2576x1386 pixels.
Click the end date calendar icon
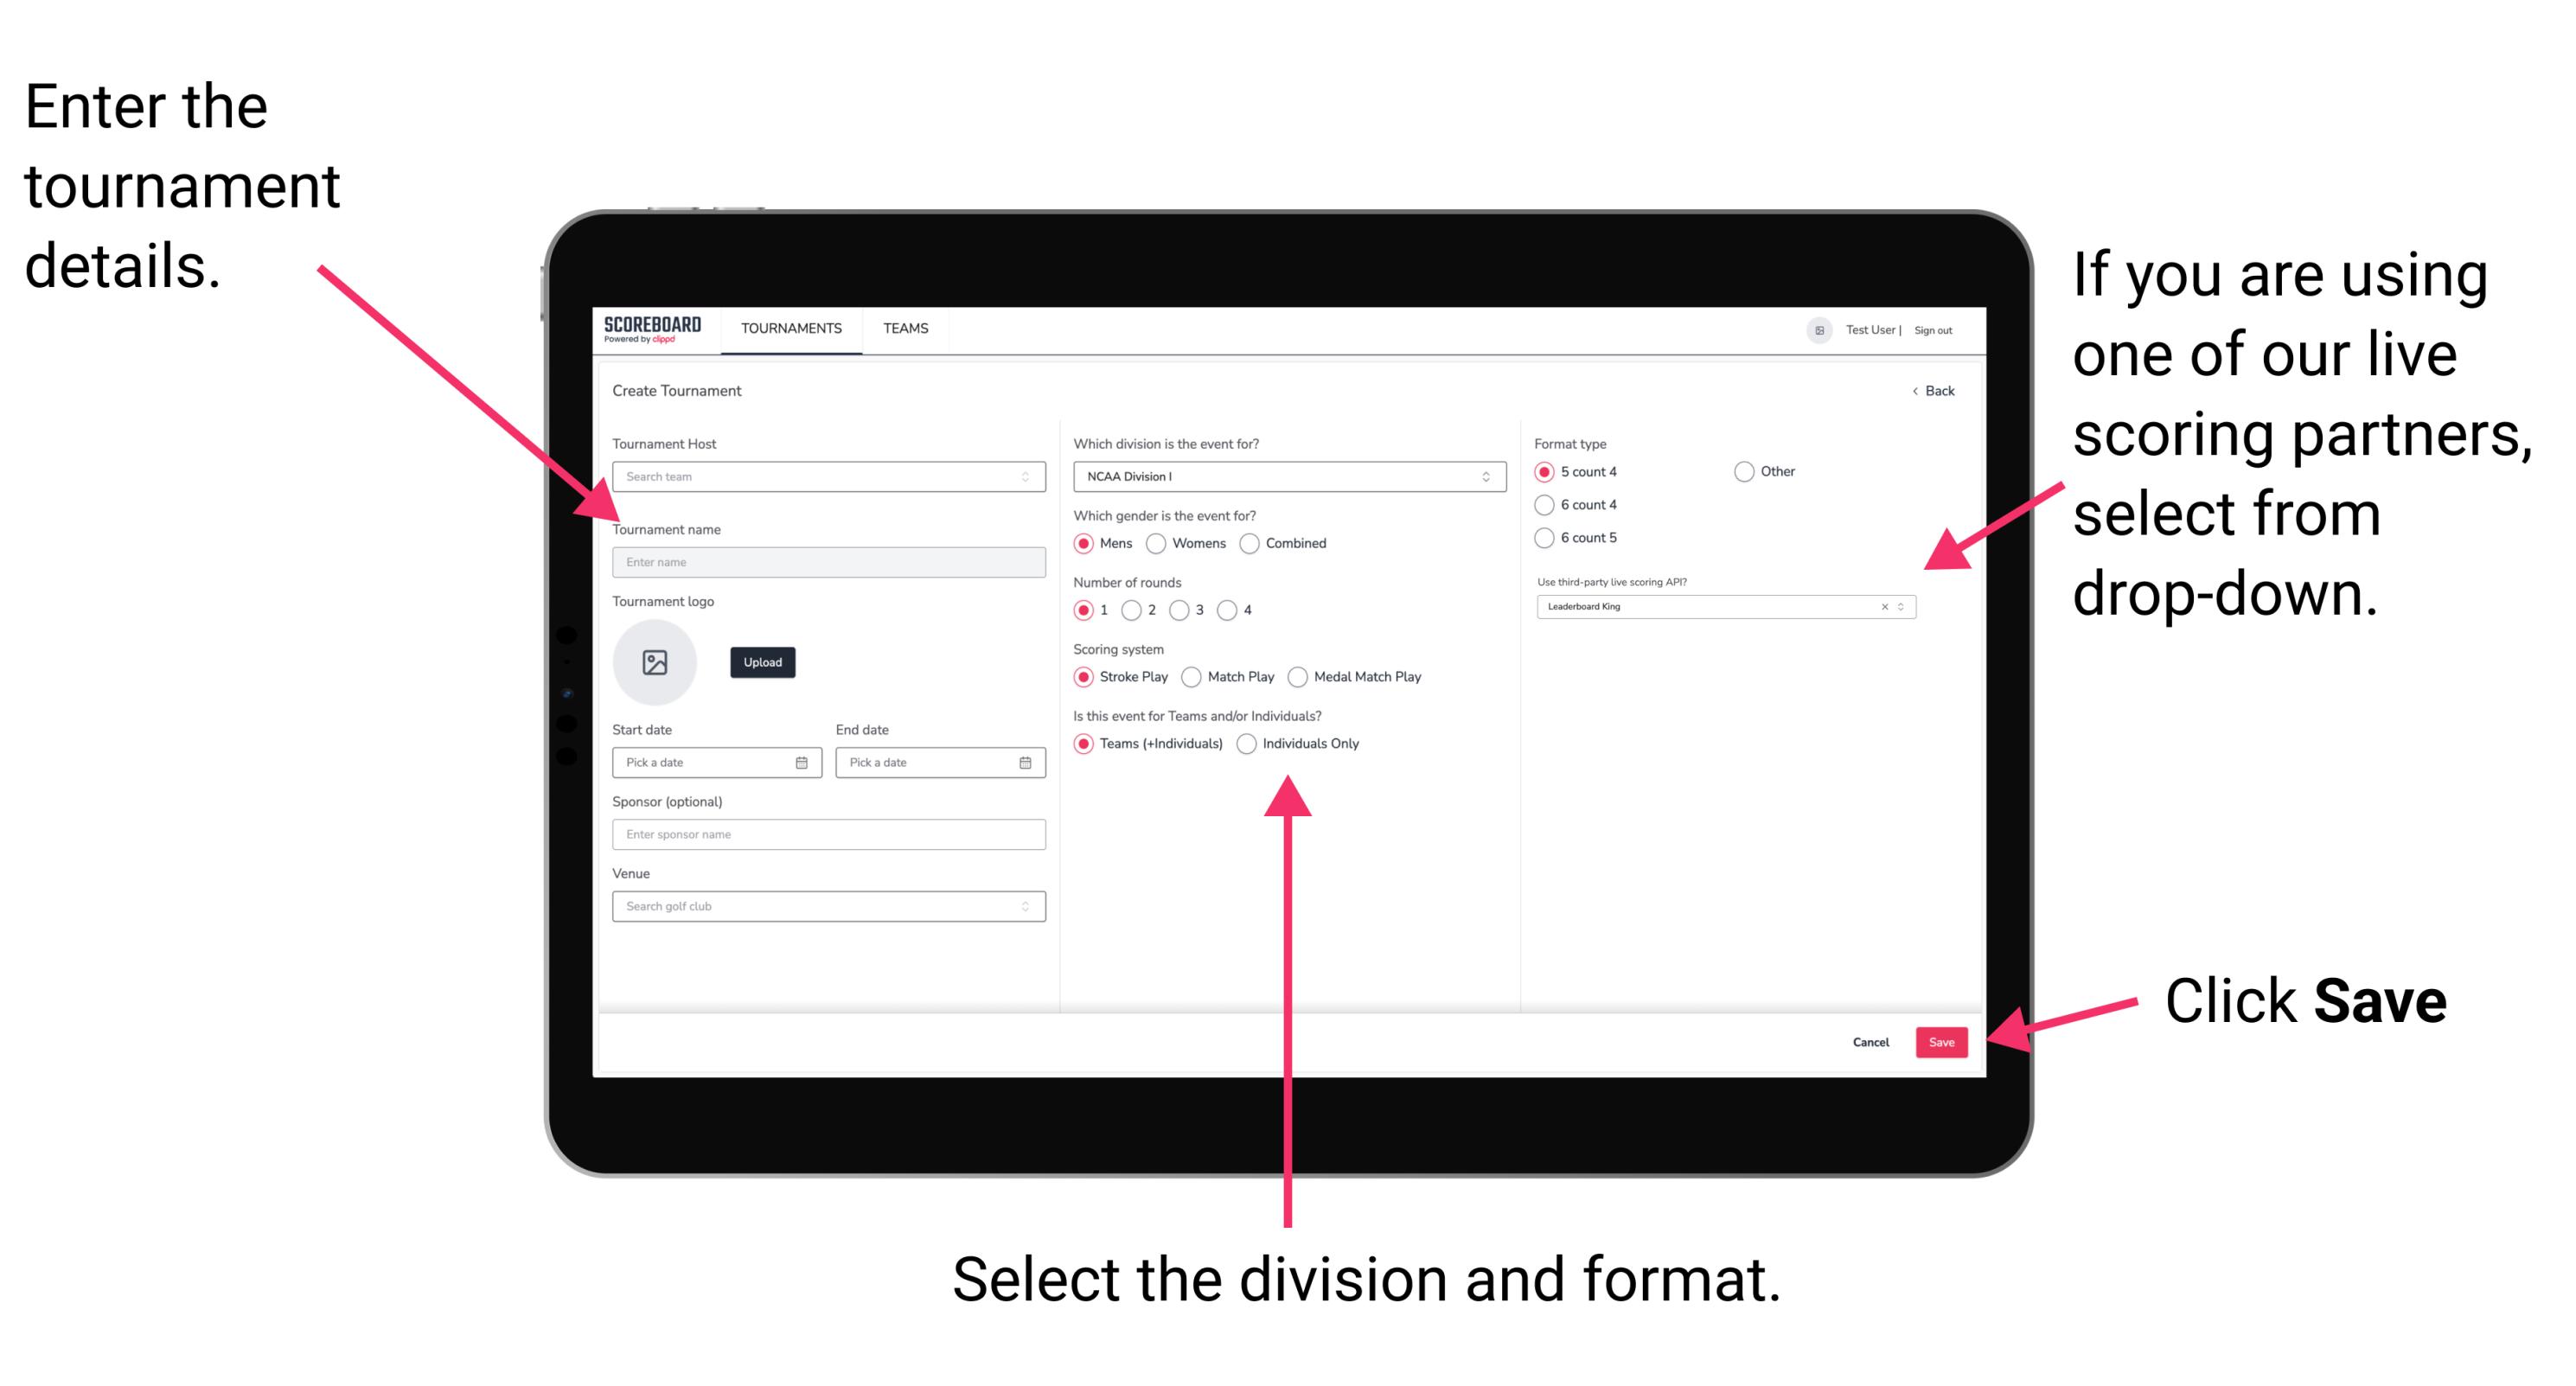[x=1026, y=763]
